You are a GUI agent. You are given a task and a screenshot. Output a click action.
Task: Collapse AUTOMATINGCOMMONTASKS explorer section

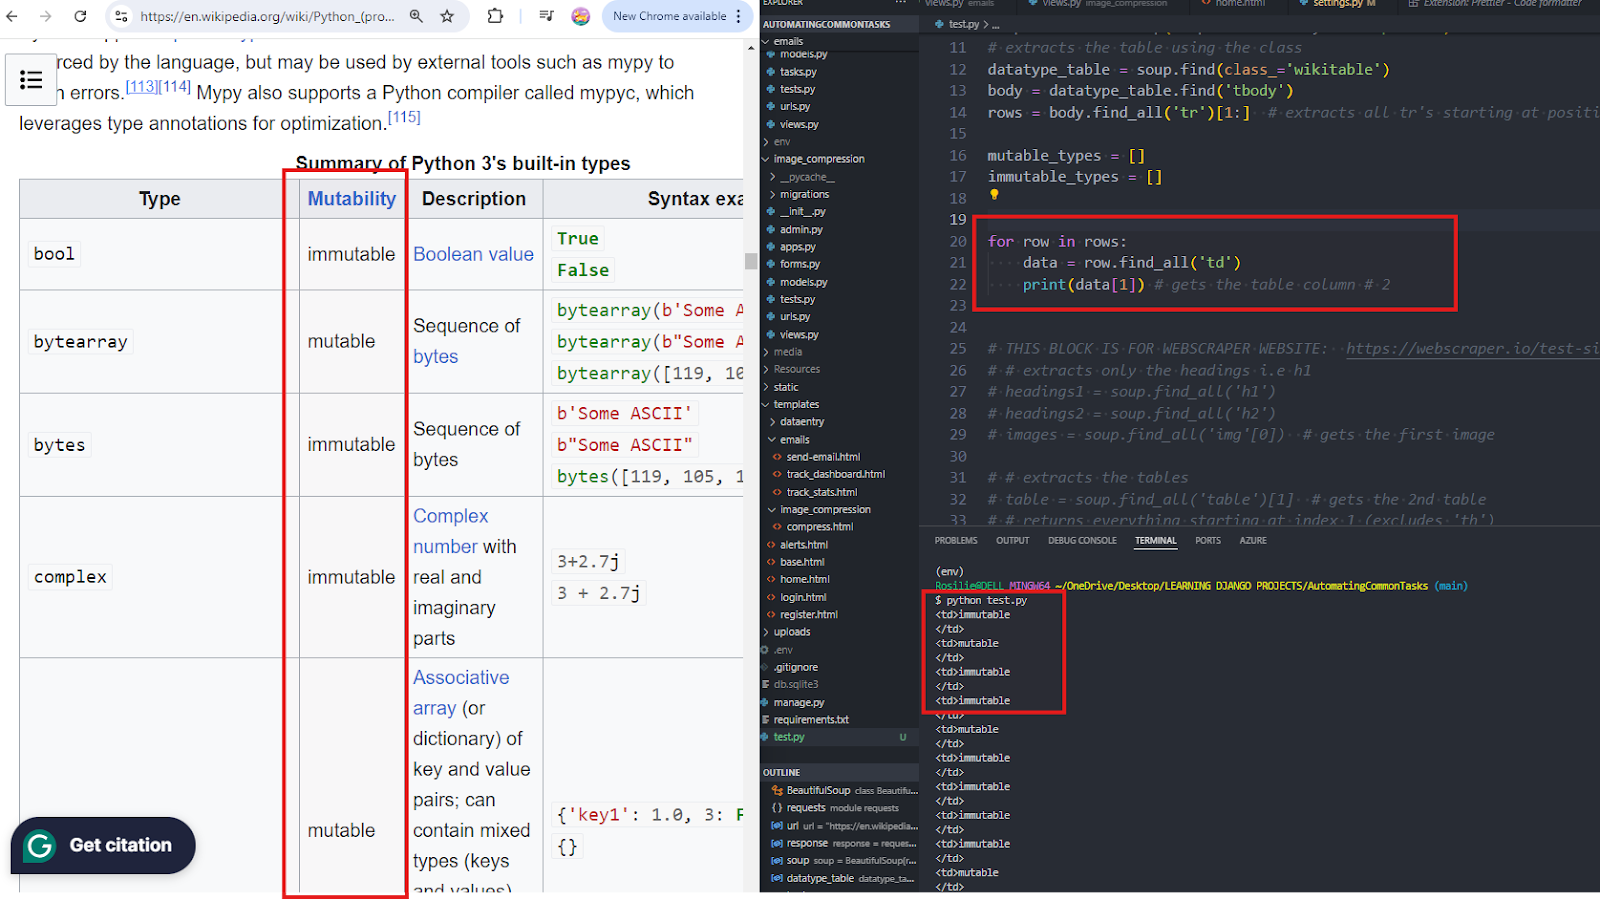(827, 24)
